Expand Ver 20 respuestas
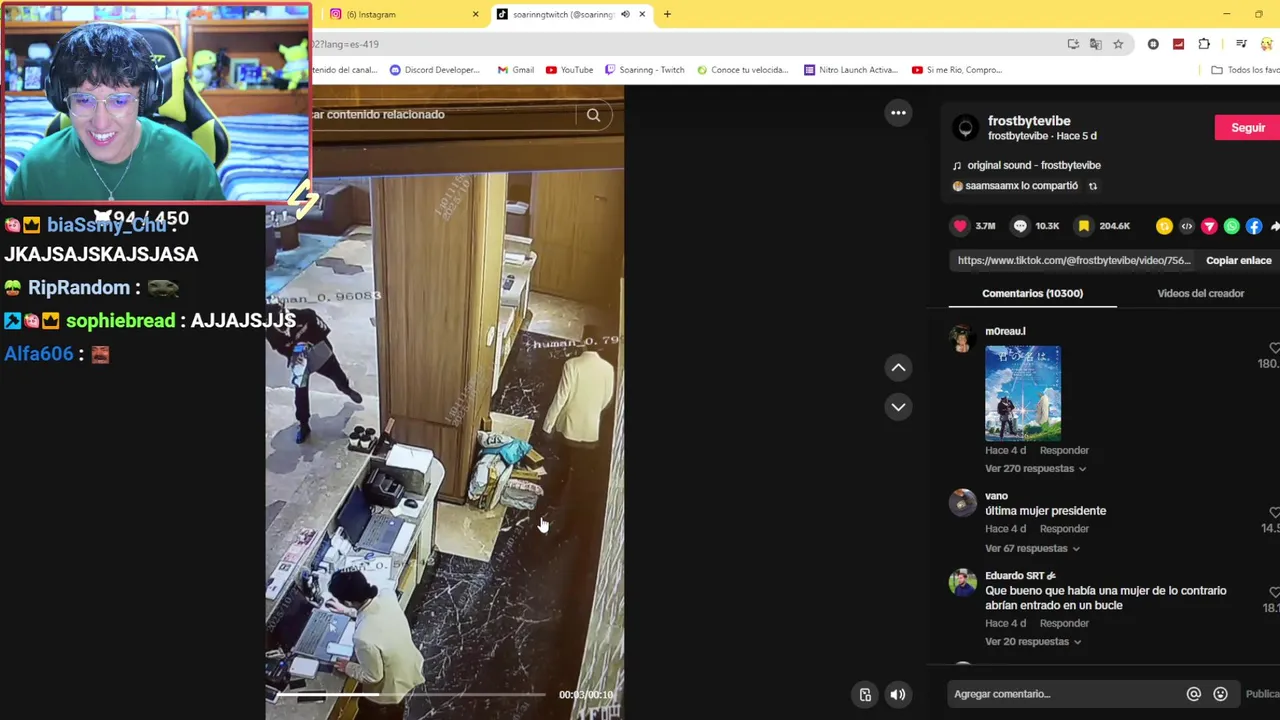This screenshot has width=1280, height=720. coord(1032,642)
